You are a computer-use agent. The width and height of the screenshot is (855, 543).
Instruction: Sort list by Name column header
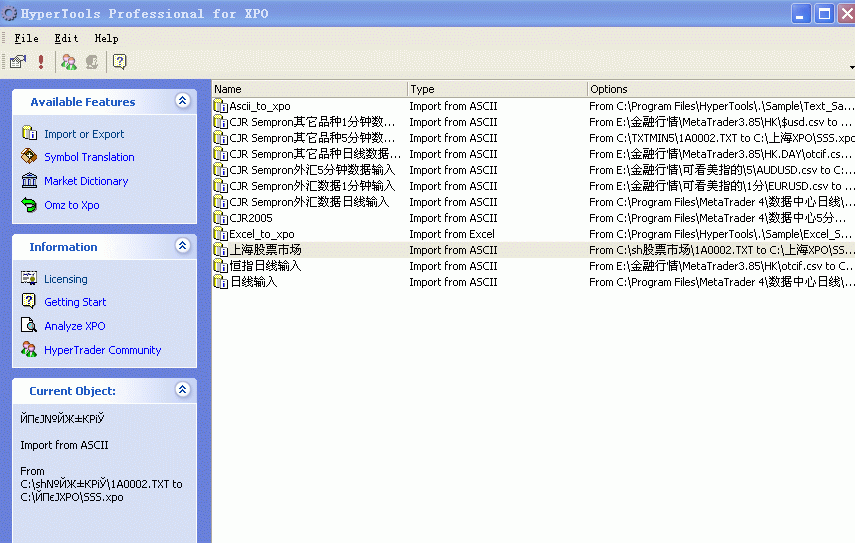(x=309, y=89)
